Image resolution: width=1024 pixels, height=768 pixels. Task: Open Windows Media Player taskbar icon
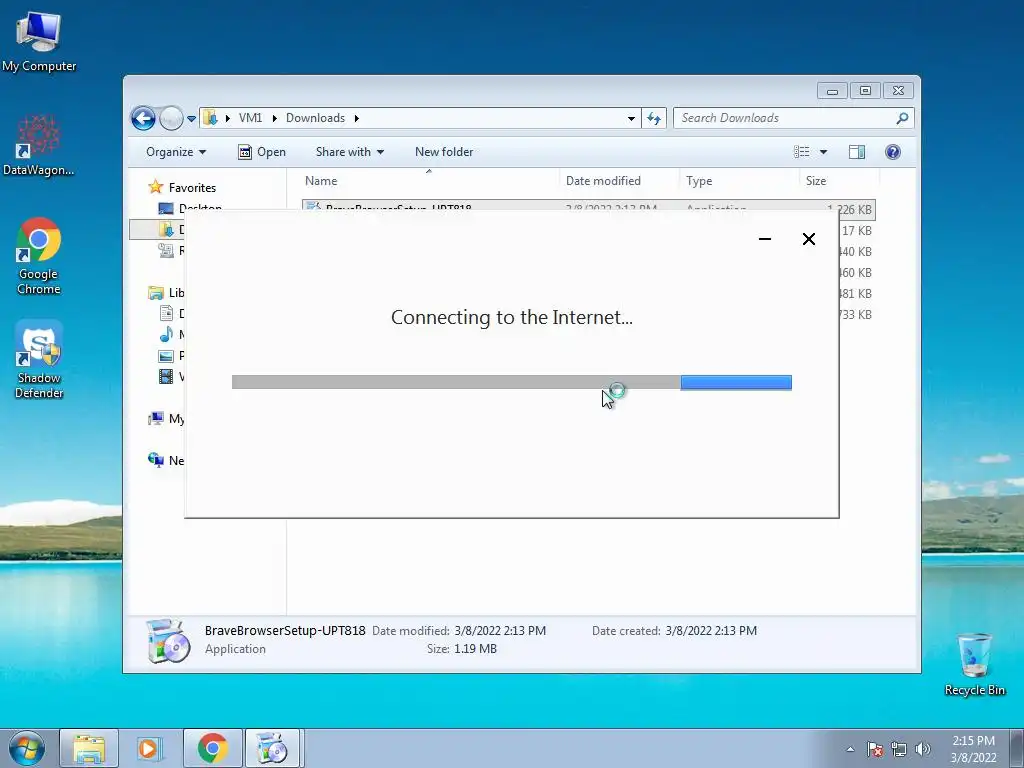click(x=150, y=748)
